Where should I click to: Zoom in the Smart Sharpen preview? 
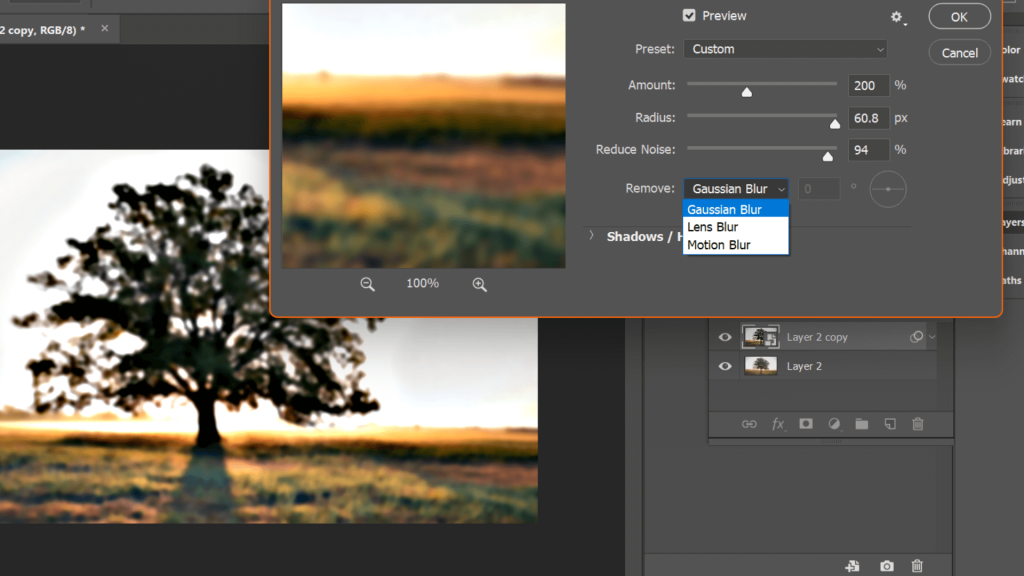click(x=479, y=284)
